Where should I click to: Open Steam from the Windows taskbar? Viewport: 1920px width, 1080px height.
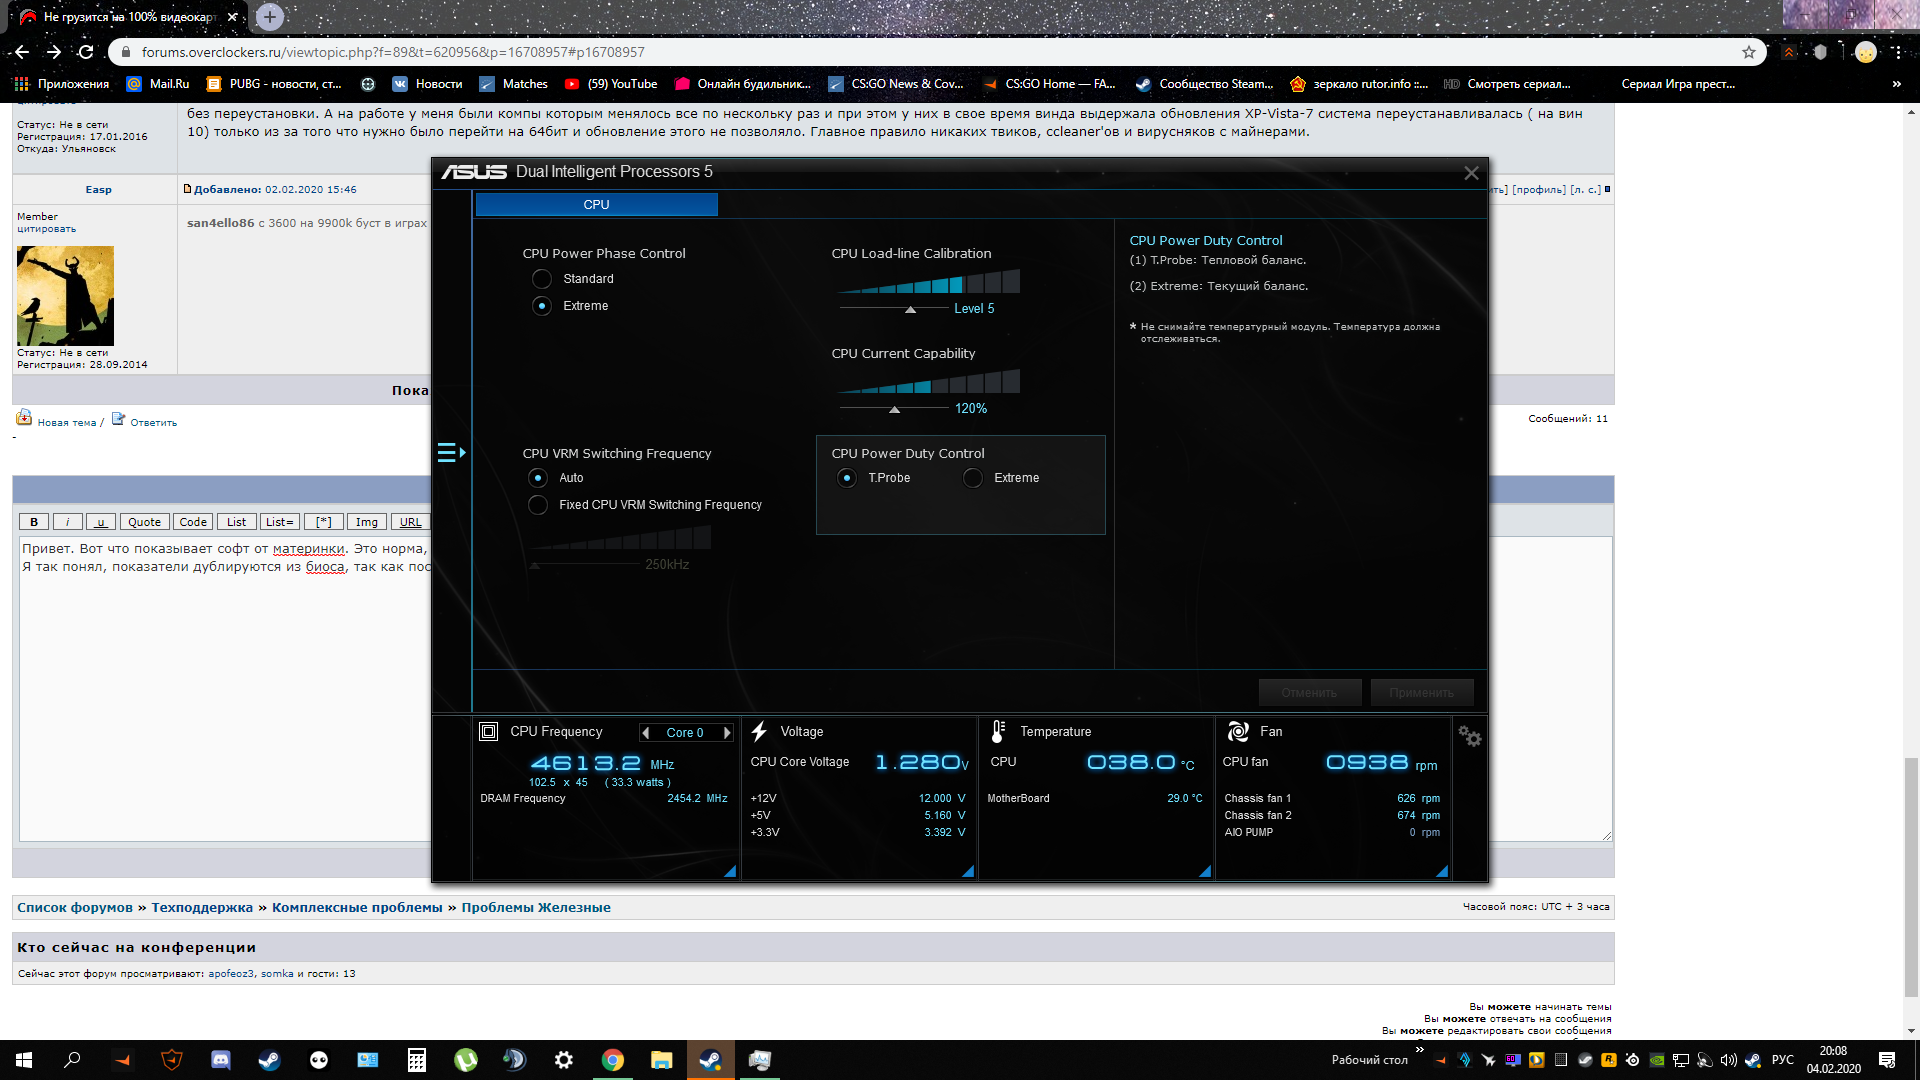(270, 1060)
